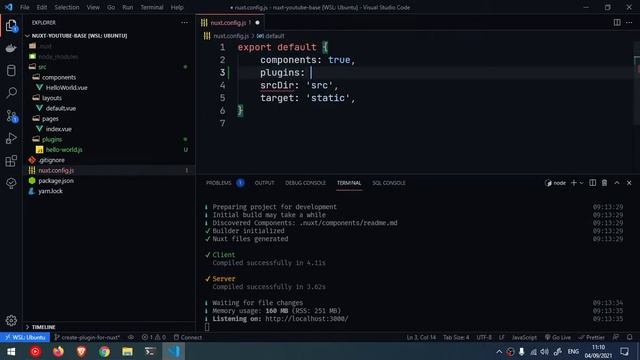Viewport: 640px width, 360px height.
Task: Open the Help menu
Action: 177,7
